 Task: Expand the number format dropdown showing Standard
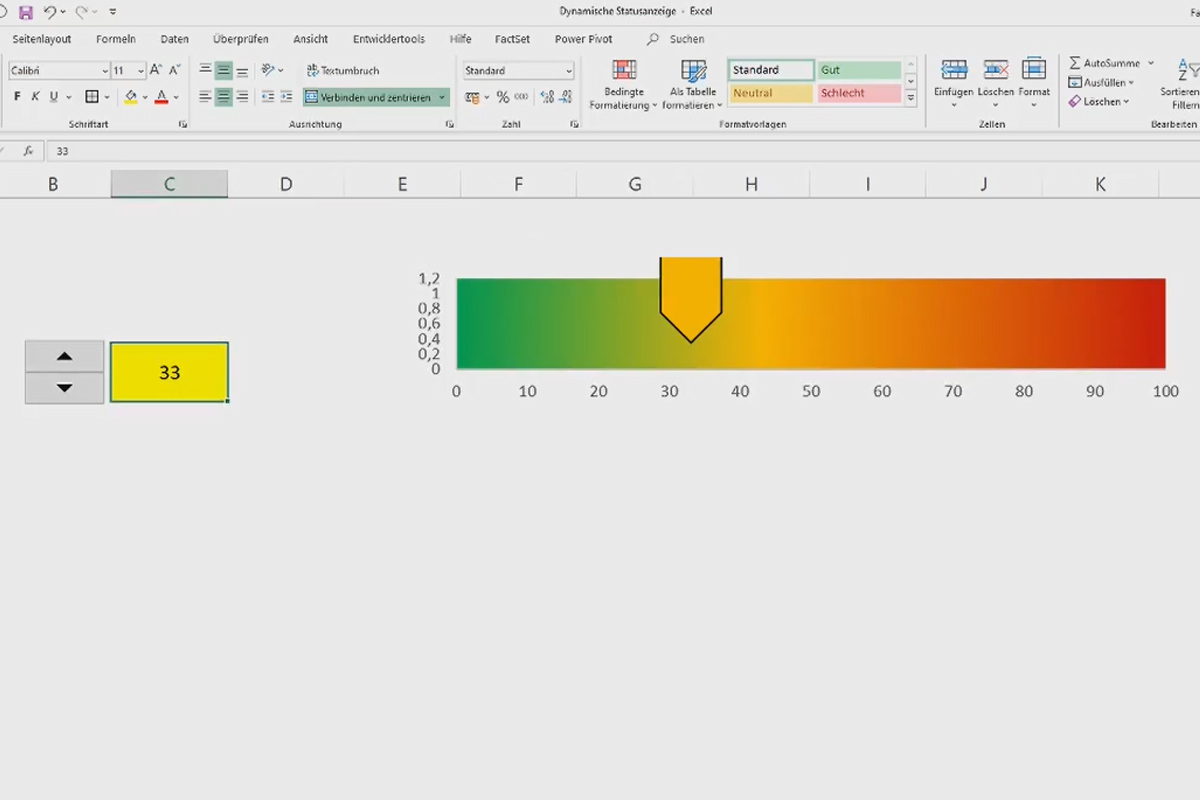[x=568, y=70]
